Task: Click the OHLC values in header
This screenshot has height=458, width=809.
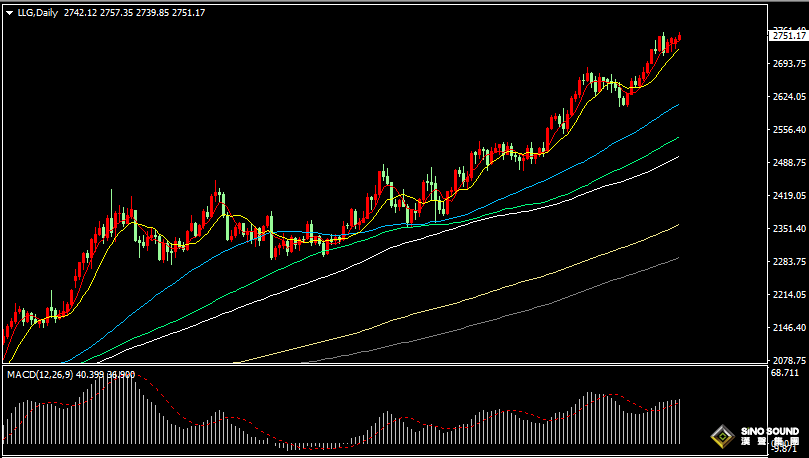Action: 134,13
